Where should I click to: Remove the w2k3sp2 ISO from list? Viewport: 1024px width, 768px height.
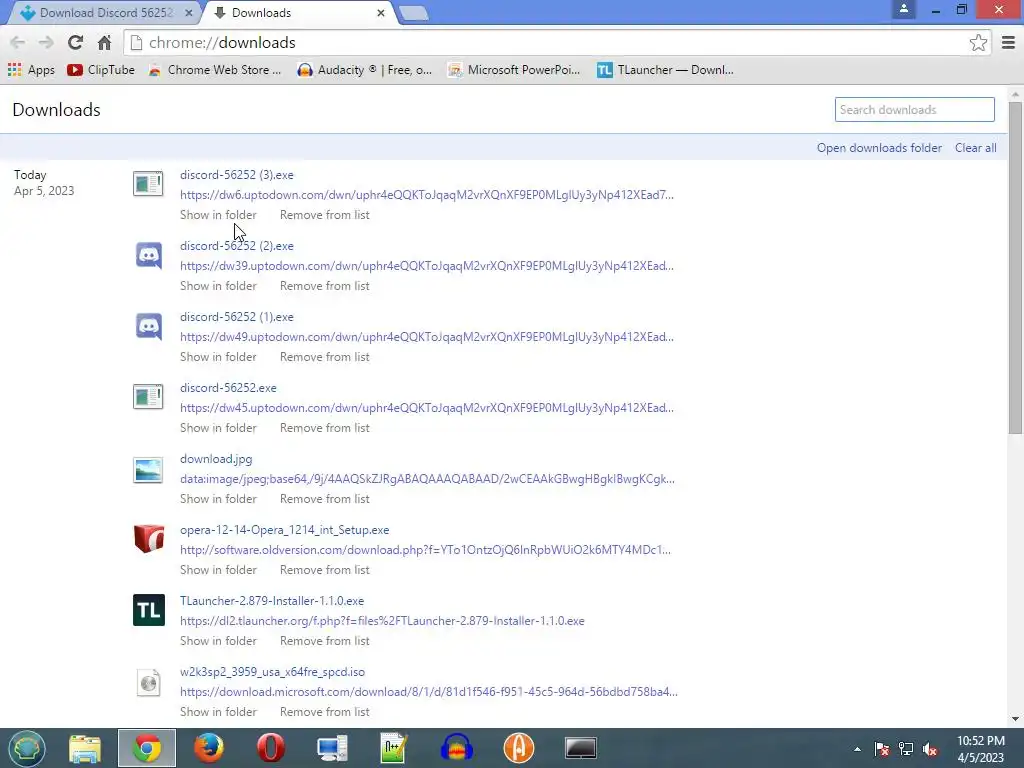325,712
